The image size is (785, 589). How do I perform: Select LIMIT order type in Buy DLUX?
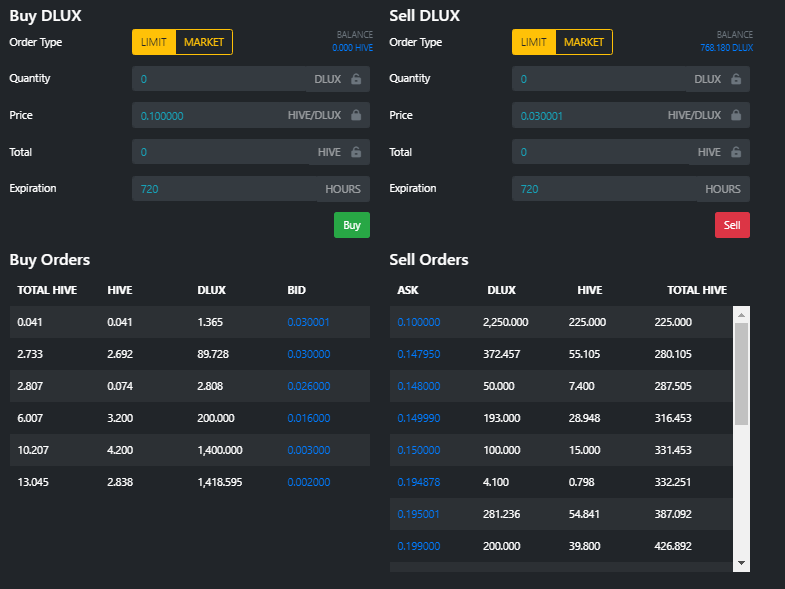pos(154,42)
